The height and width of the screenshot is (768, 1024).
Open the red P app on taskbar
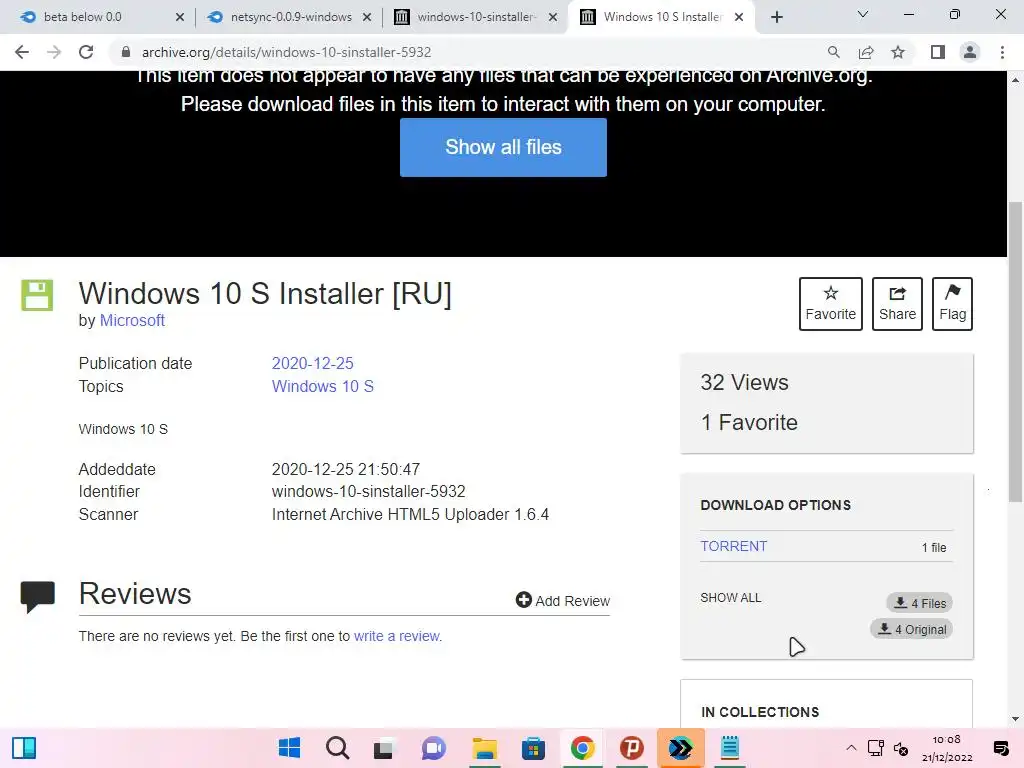(632, 748)
